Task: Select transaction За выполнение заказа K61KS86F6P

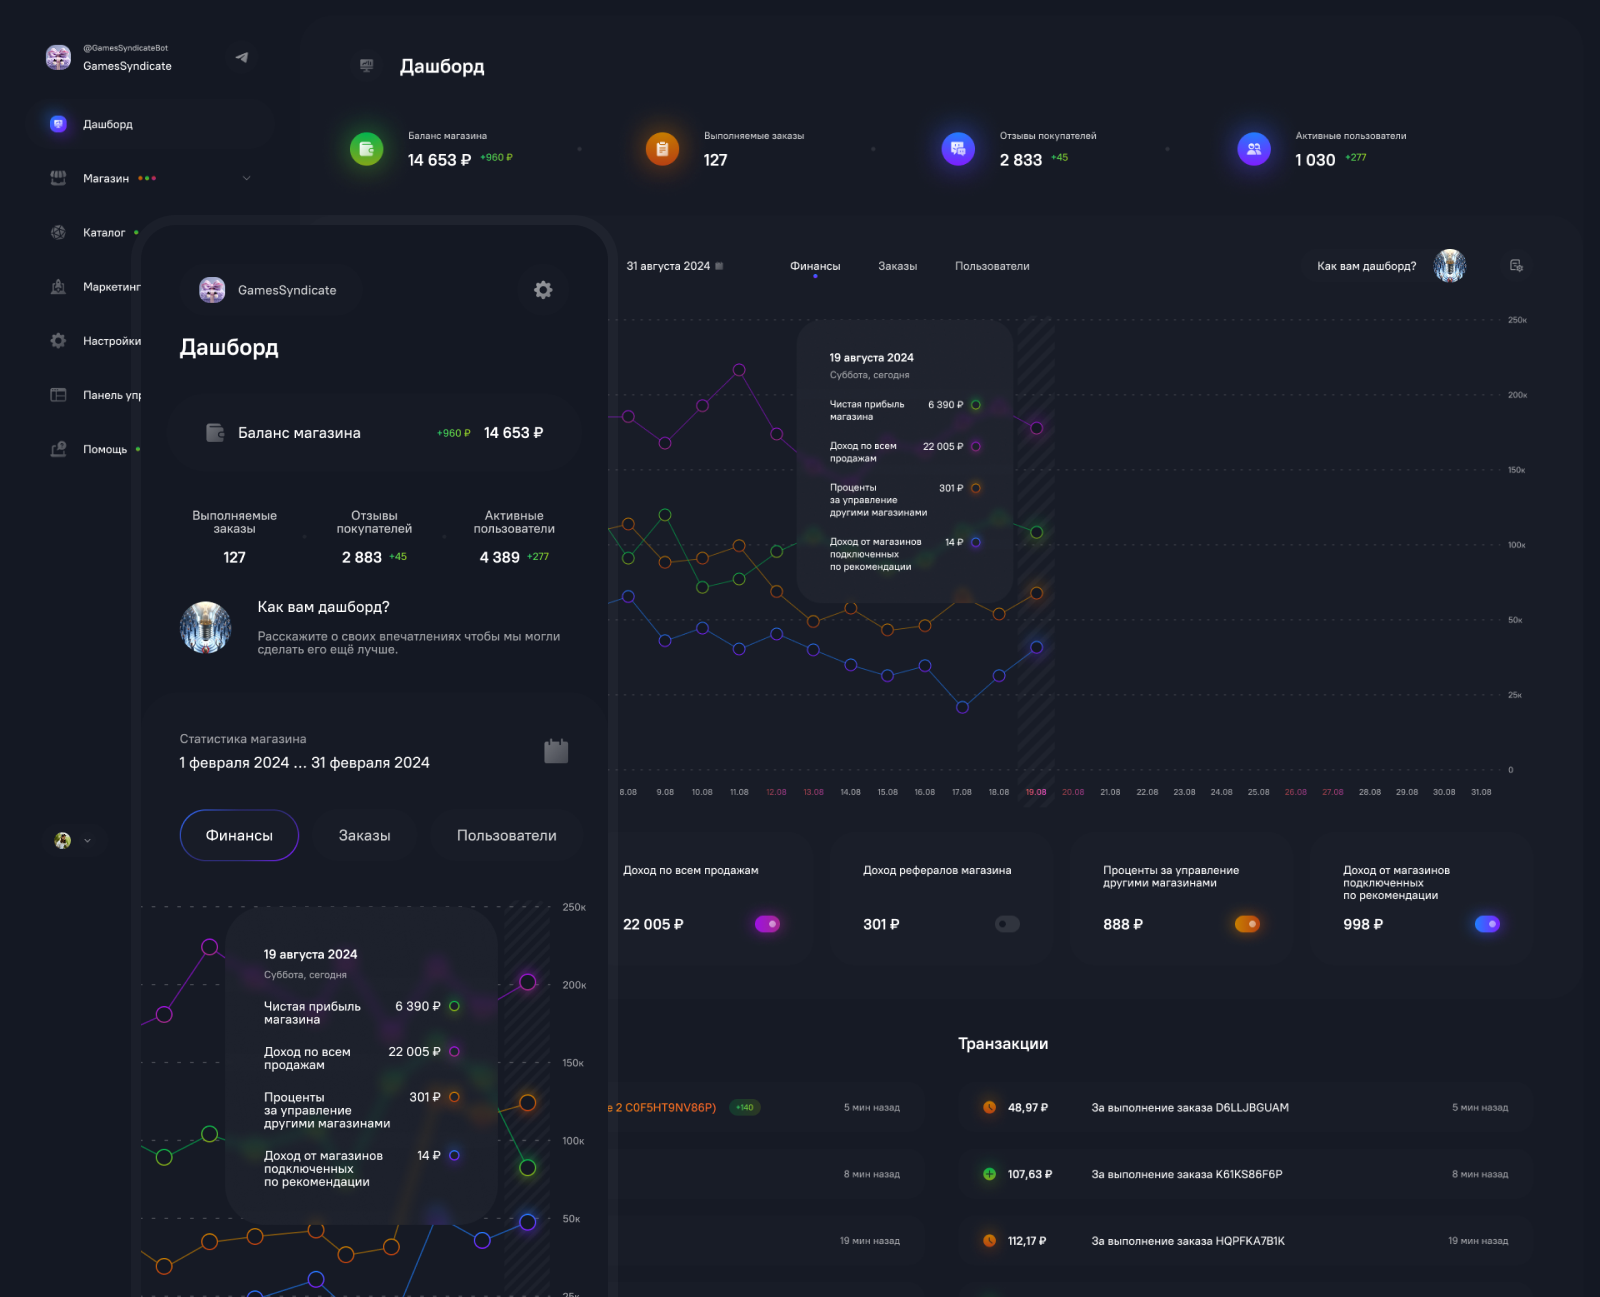Action: (1186, 1174)
